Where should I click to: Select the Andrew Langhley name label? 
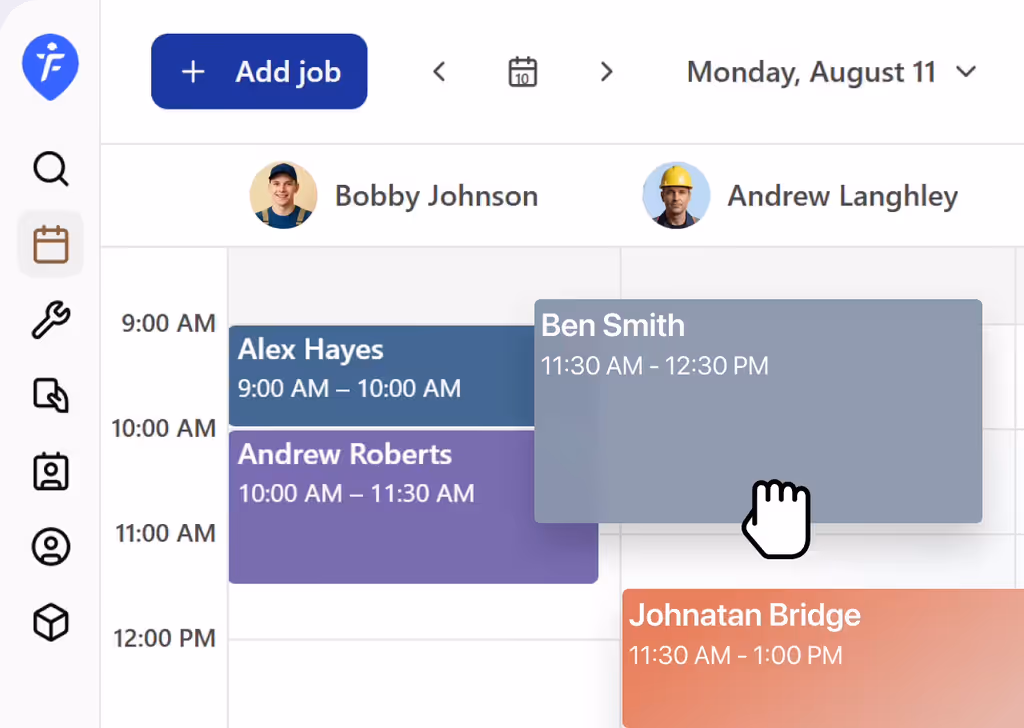click(842, 196)
